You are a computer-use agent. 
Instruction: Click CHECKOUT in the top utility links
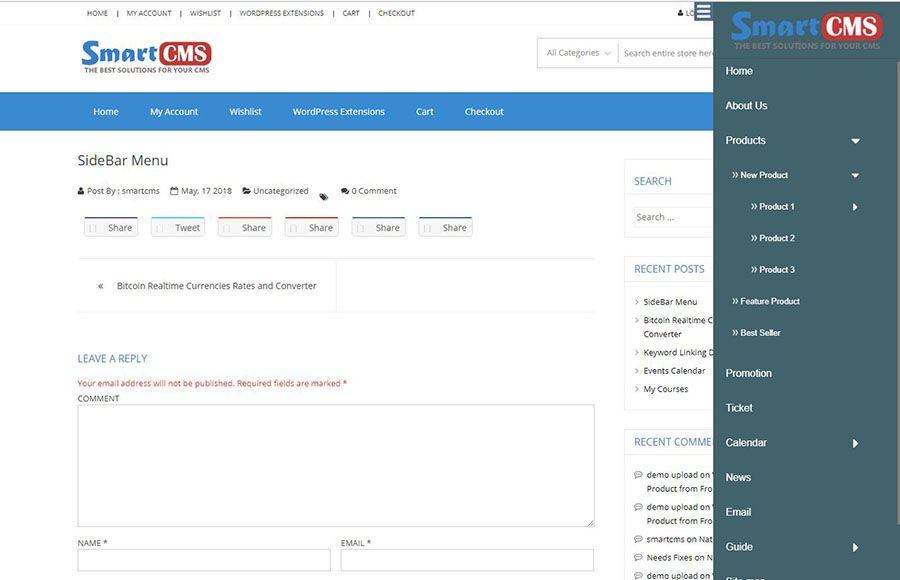[x=396, y=13]
